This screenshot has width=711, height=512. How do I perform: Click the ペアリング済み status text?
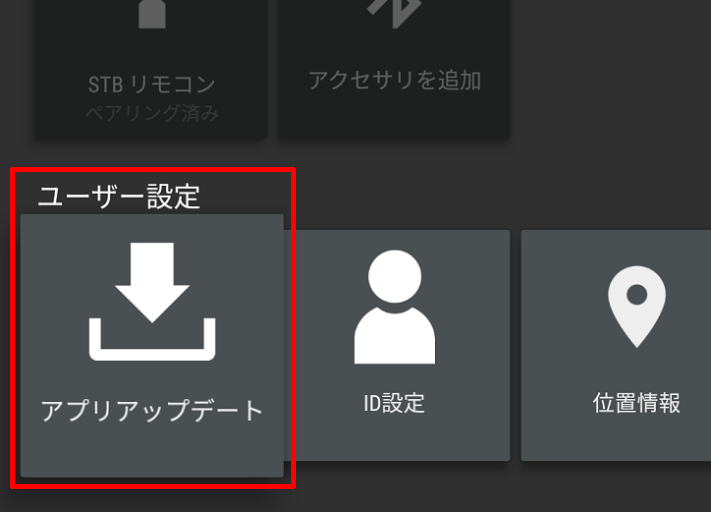[152, 112]
